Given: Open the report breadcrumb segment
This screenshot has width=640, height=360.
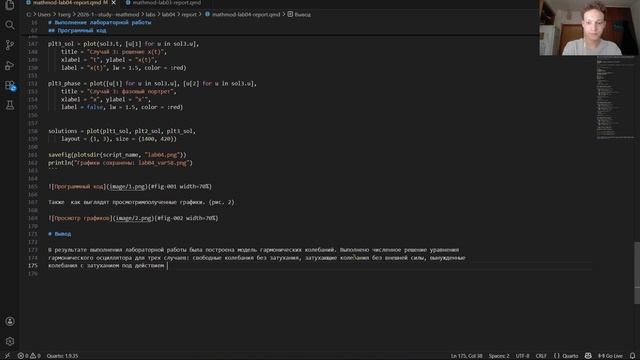Looking at the screenshot, I should point(189,14).
